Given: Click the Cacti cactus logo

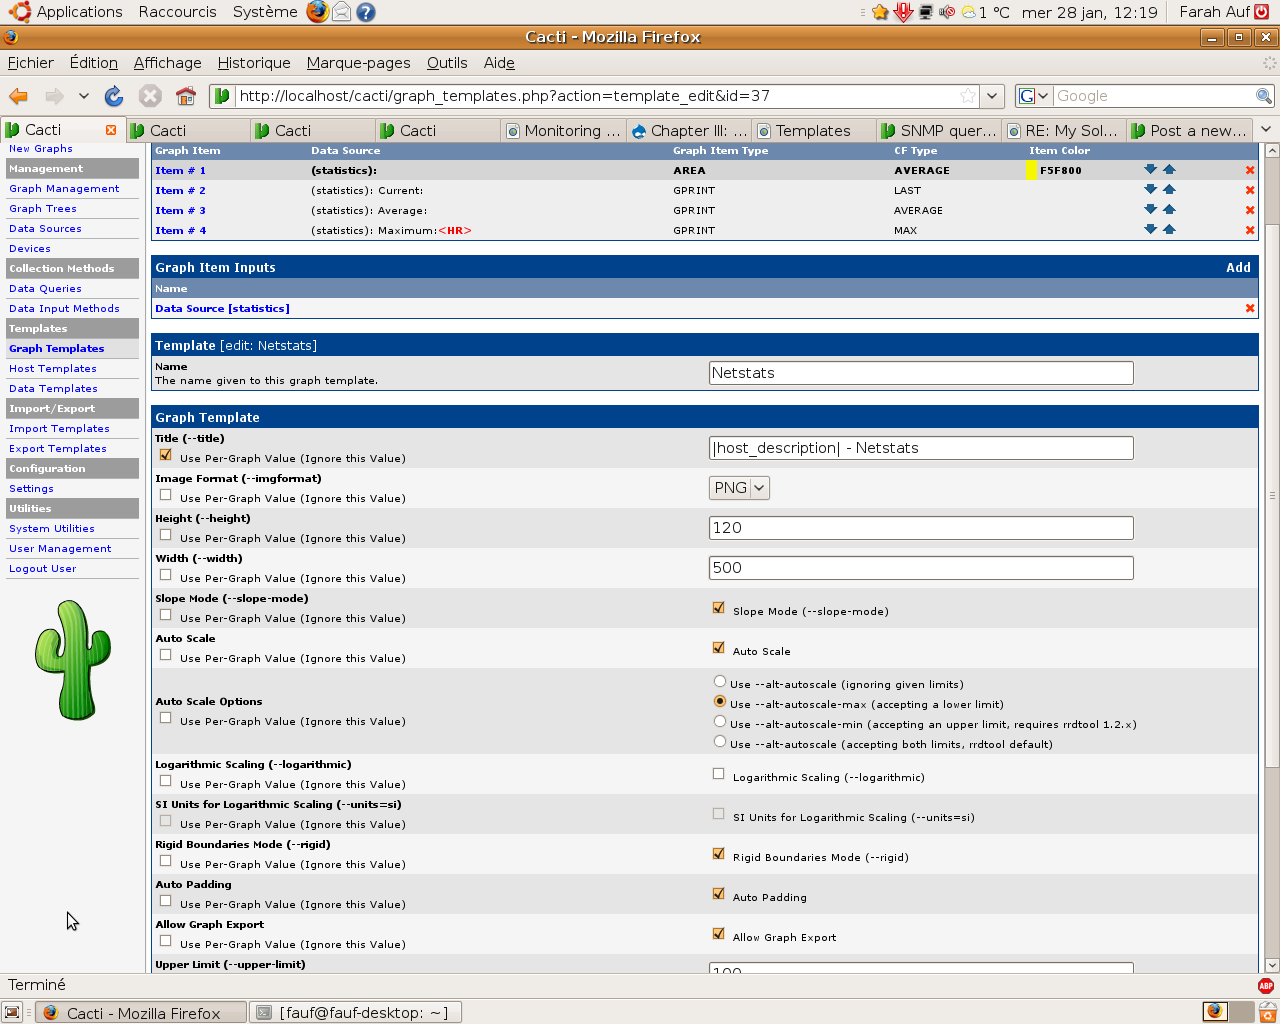Looking at the screenshot, I should [72, 660].
